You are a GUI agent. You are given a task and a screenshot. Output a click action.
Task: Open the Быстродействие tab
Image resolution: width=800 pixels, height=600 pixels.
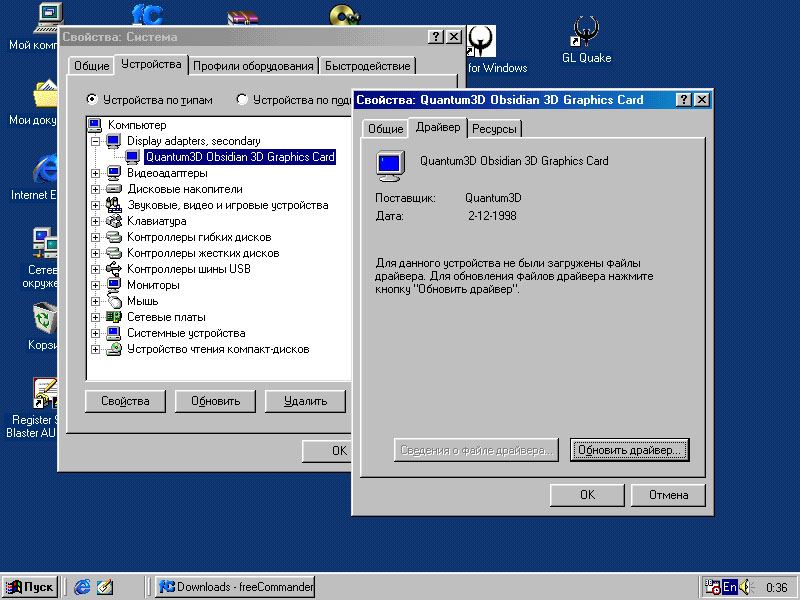(367, 66)
